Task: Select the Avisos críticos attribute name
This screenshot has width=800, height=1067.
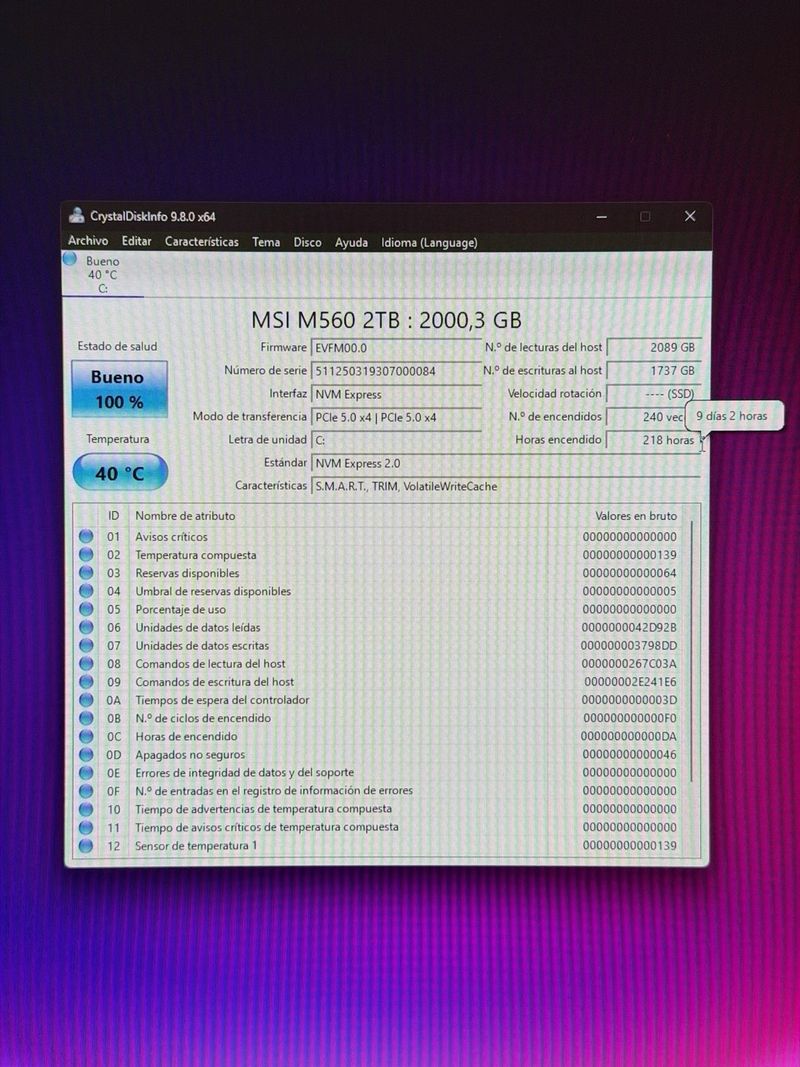Action: click(171, 537)
